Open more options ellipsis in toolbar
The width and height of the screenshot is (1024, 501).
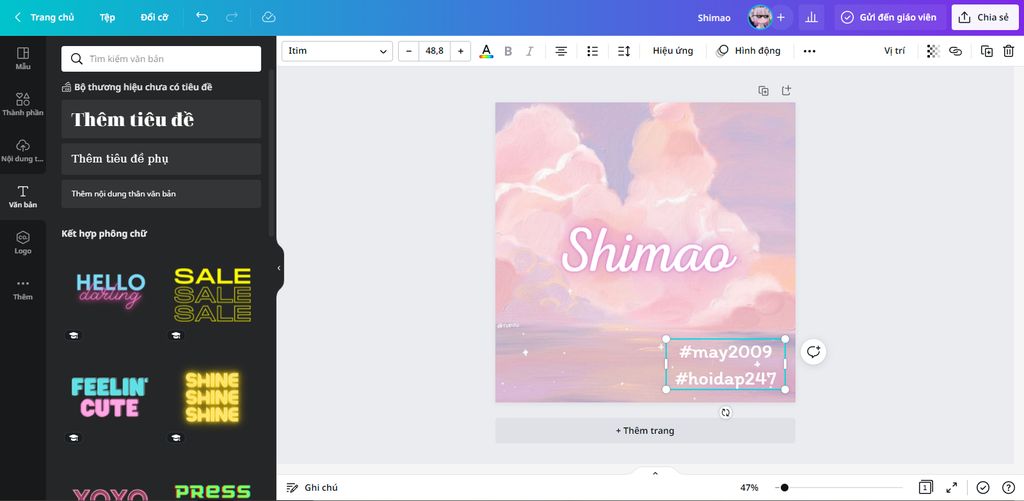809,51
